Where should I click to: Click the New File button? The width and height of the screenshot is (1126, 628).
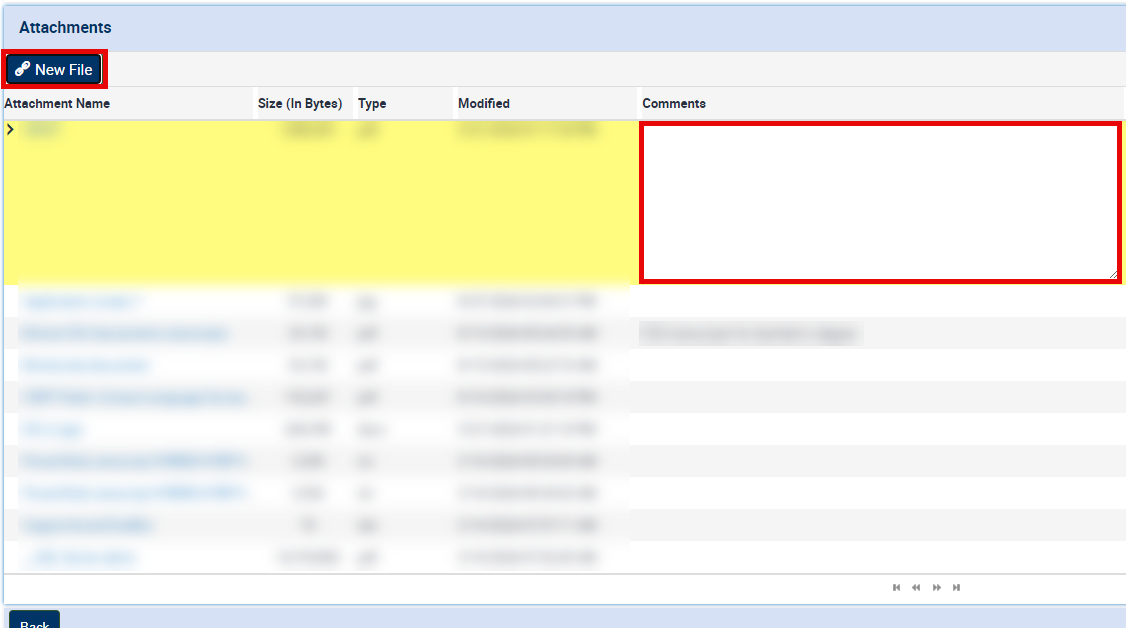click(54, 70)
